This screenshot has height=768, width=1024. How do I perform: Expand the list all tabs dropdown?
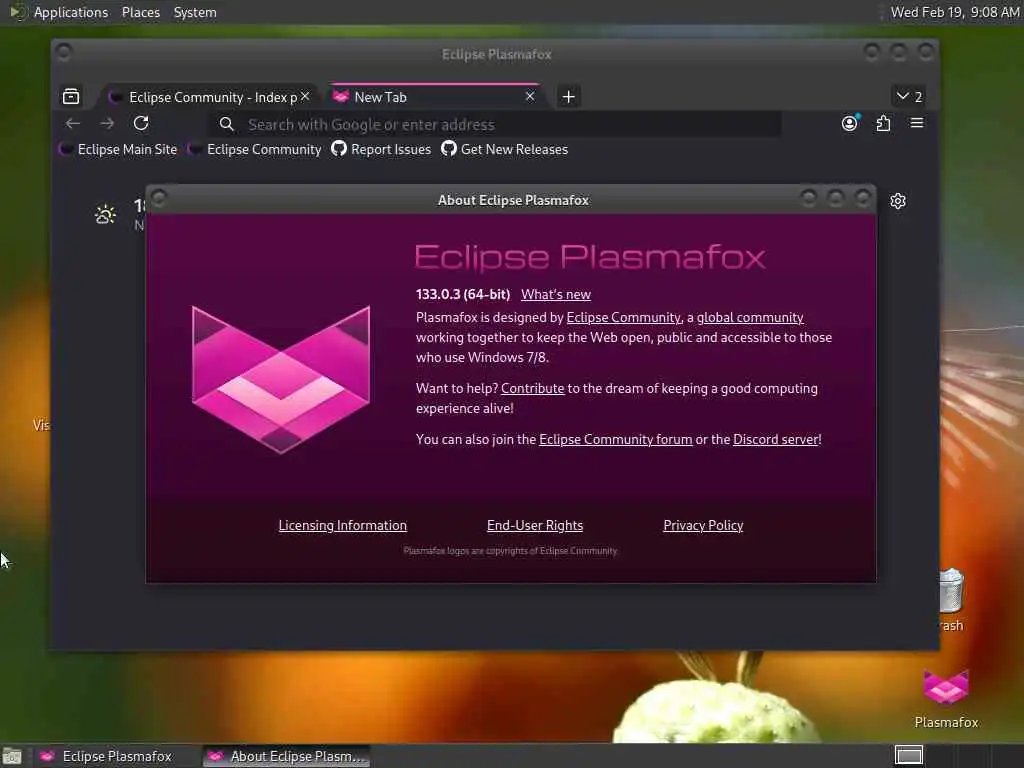coord(909,97)
